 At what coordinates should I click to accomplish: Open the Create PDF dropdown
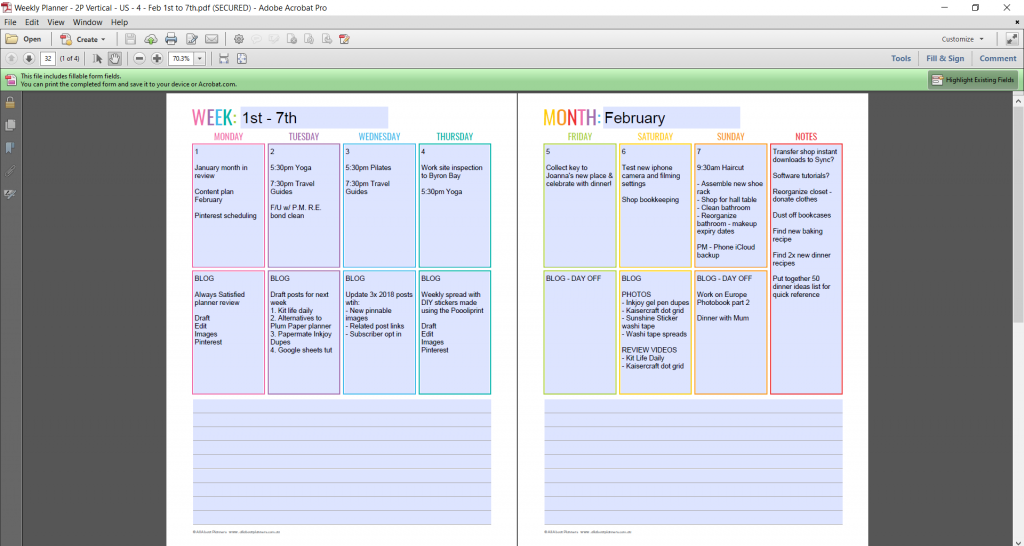(83, 39)
